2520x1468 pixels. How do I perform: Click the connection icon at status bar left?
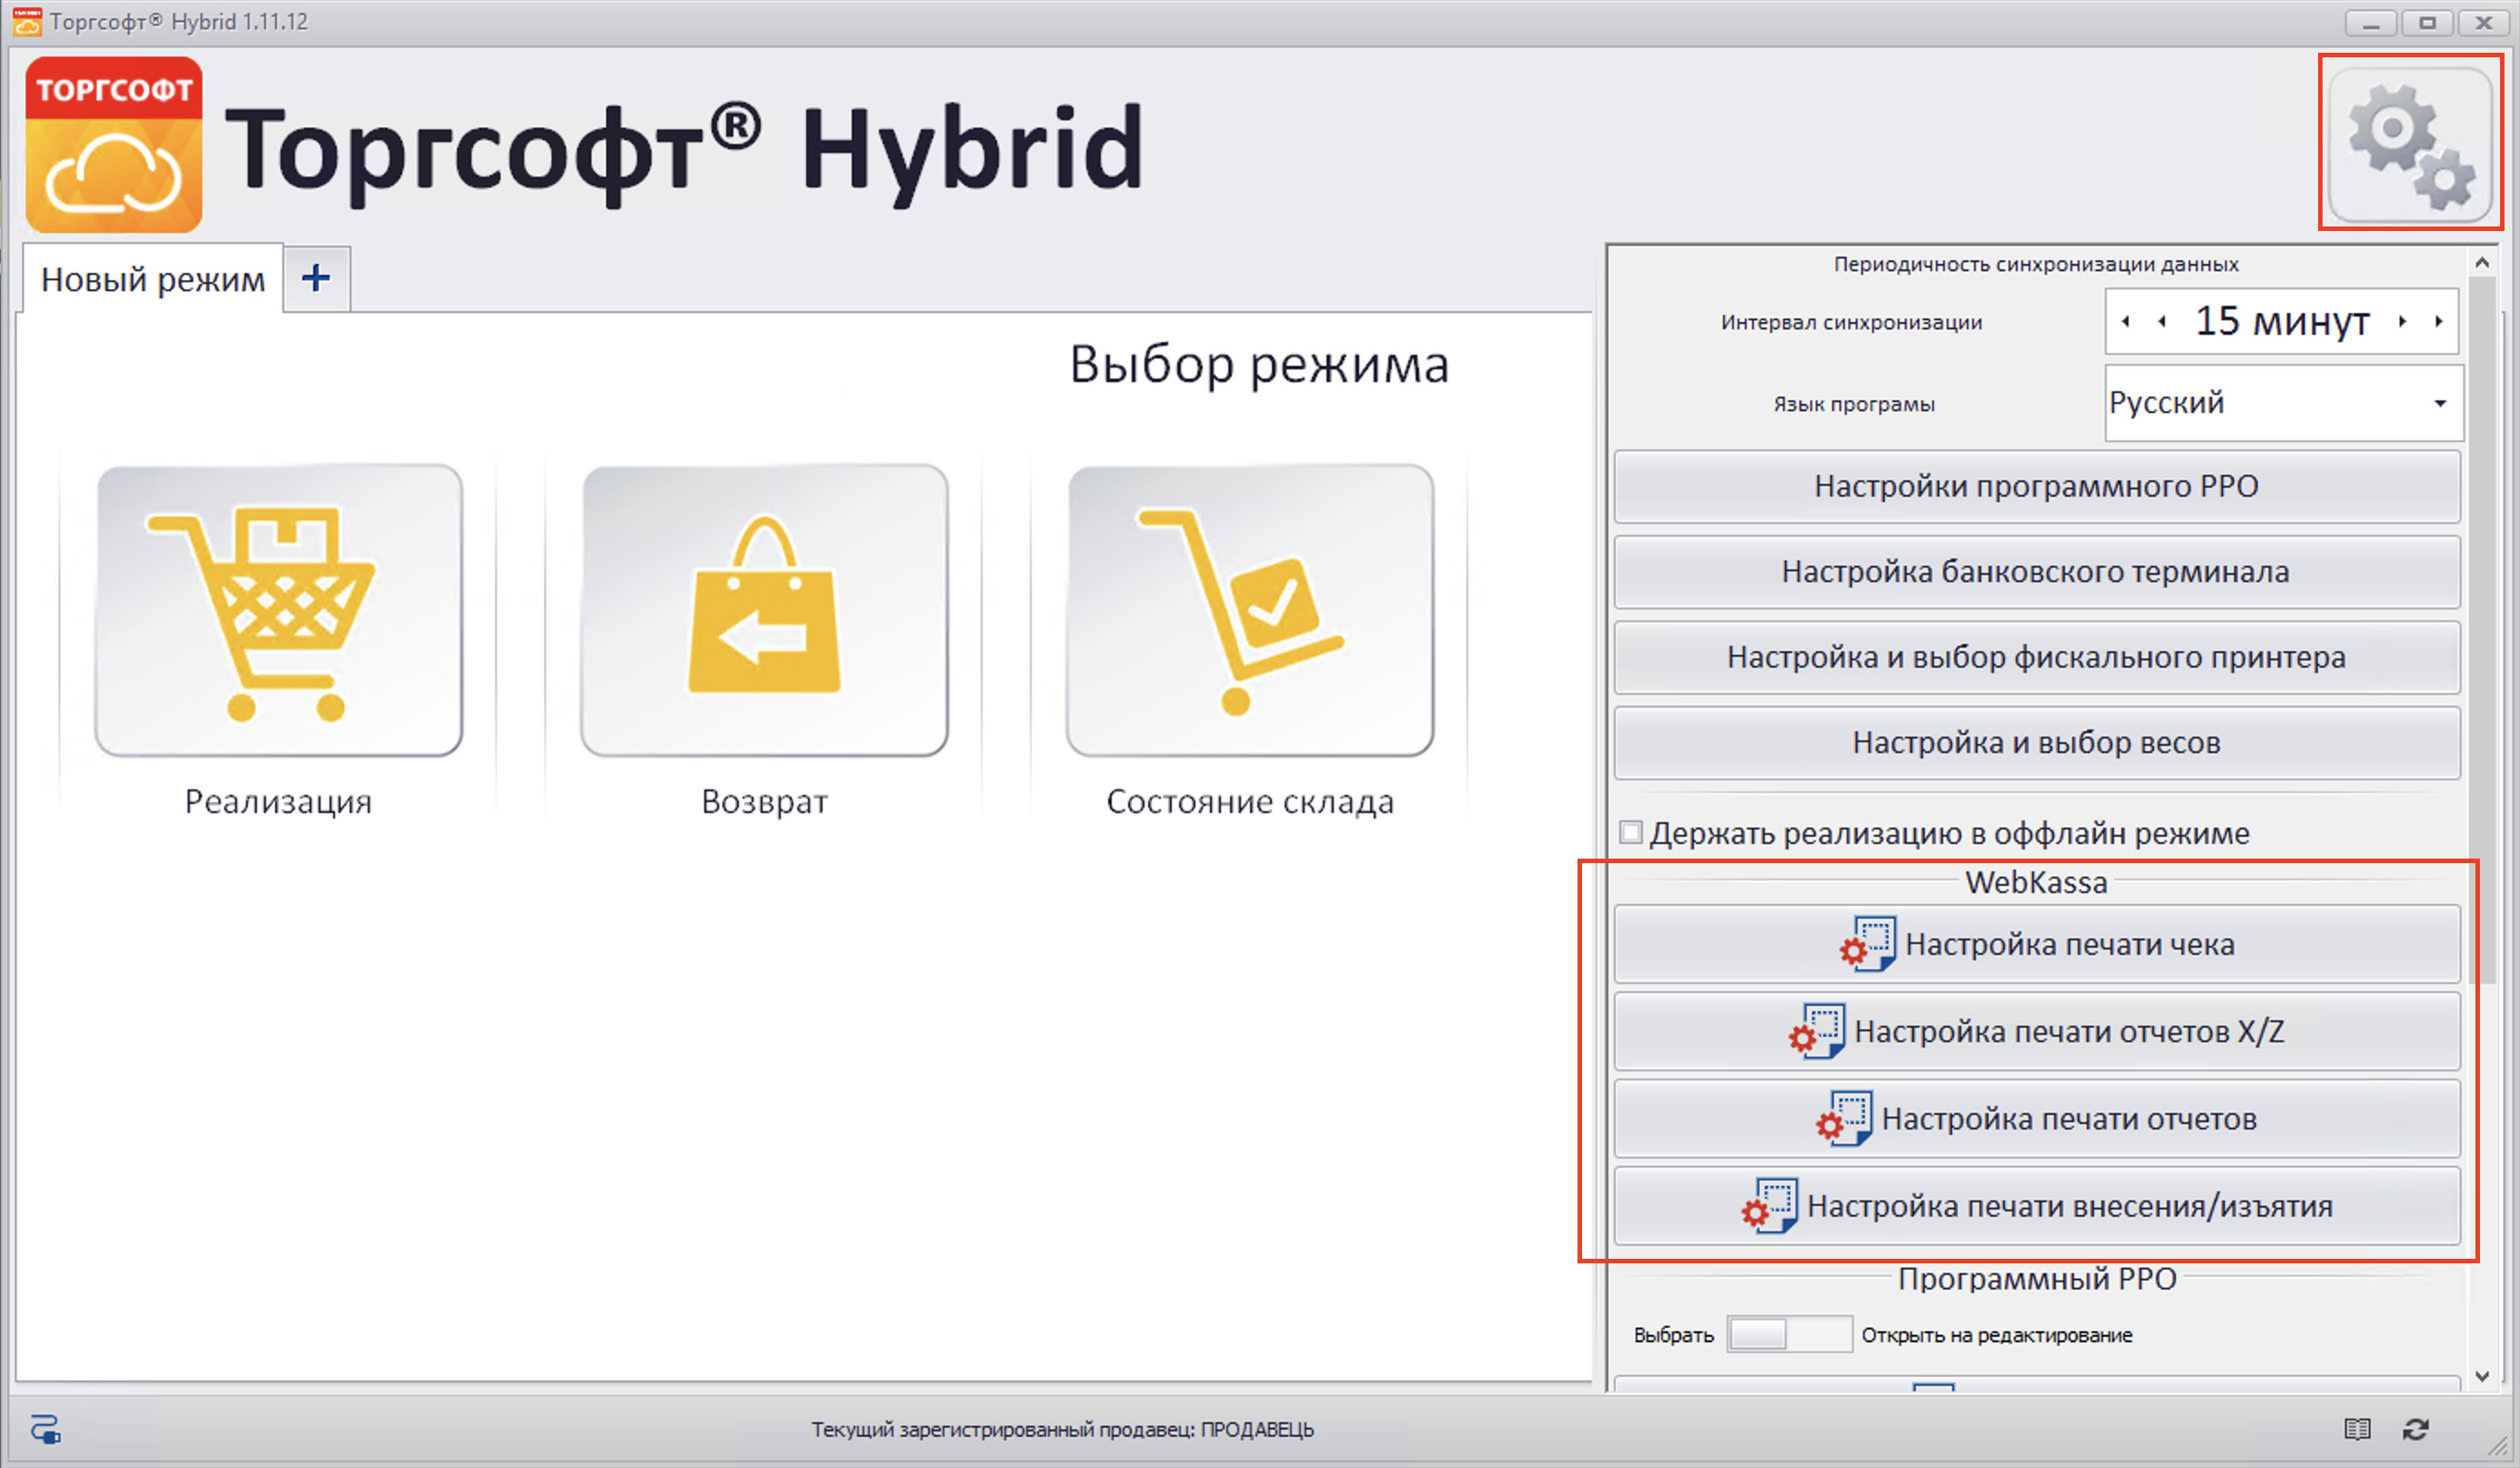(x=46, y=1429)
